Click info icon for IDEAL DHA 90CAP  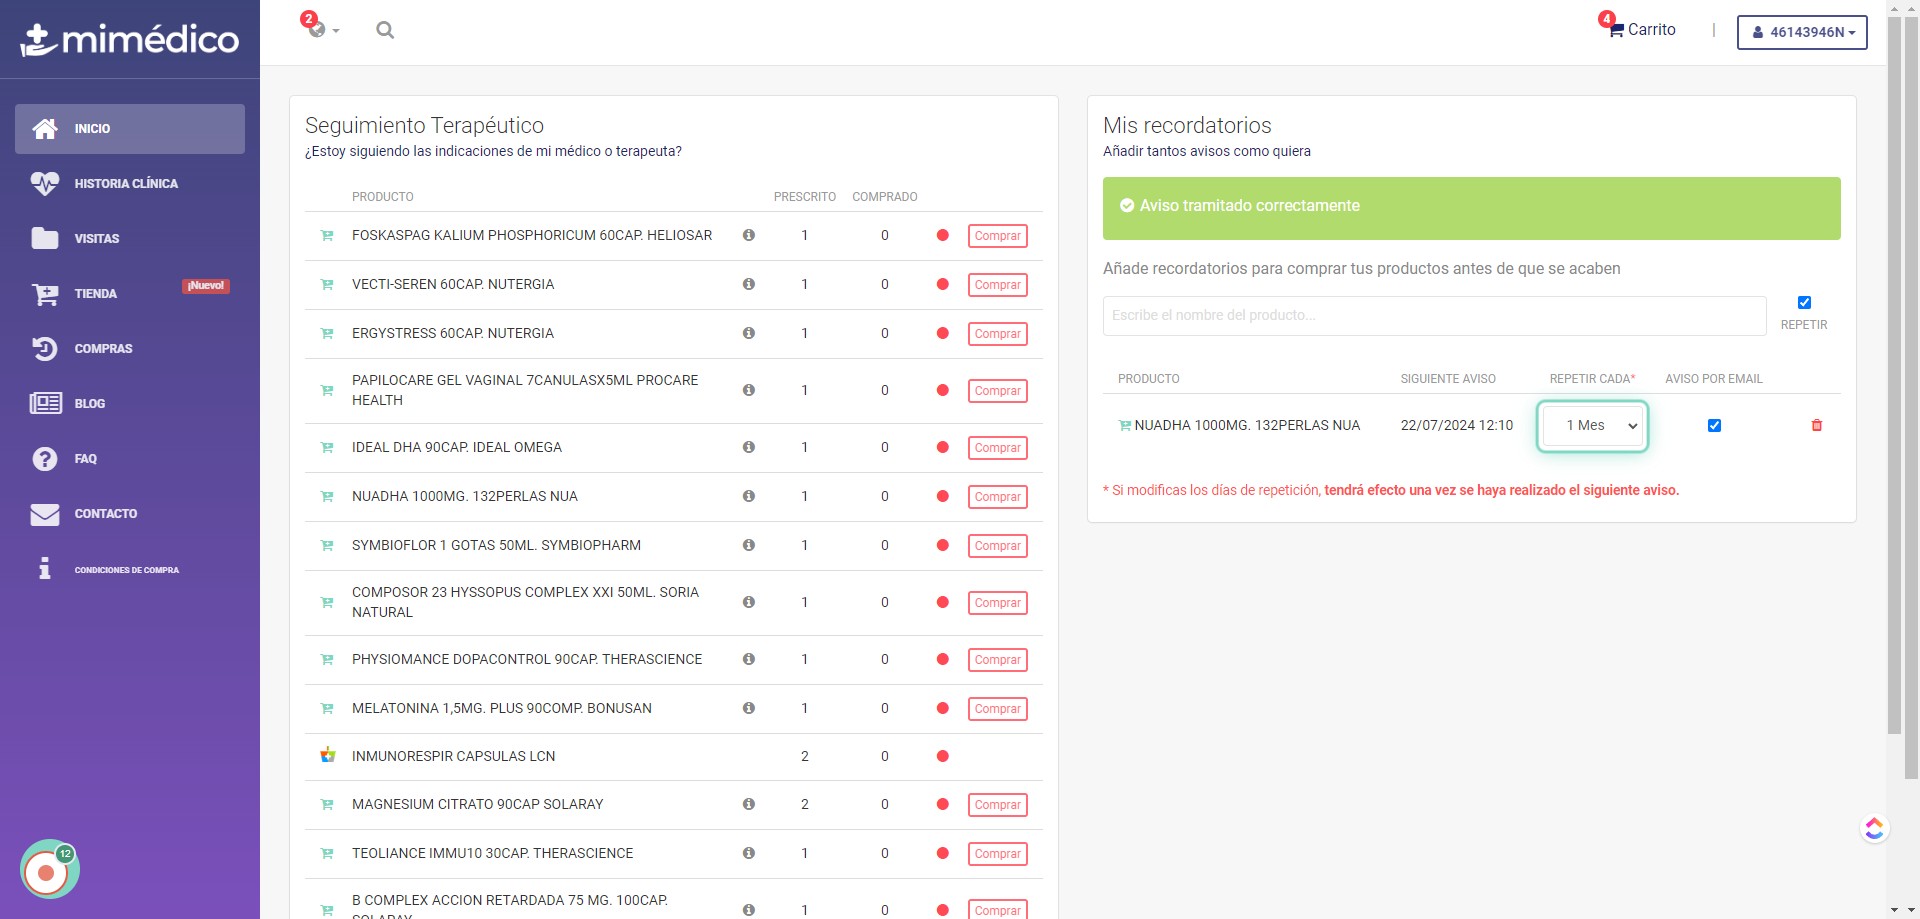748,447
